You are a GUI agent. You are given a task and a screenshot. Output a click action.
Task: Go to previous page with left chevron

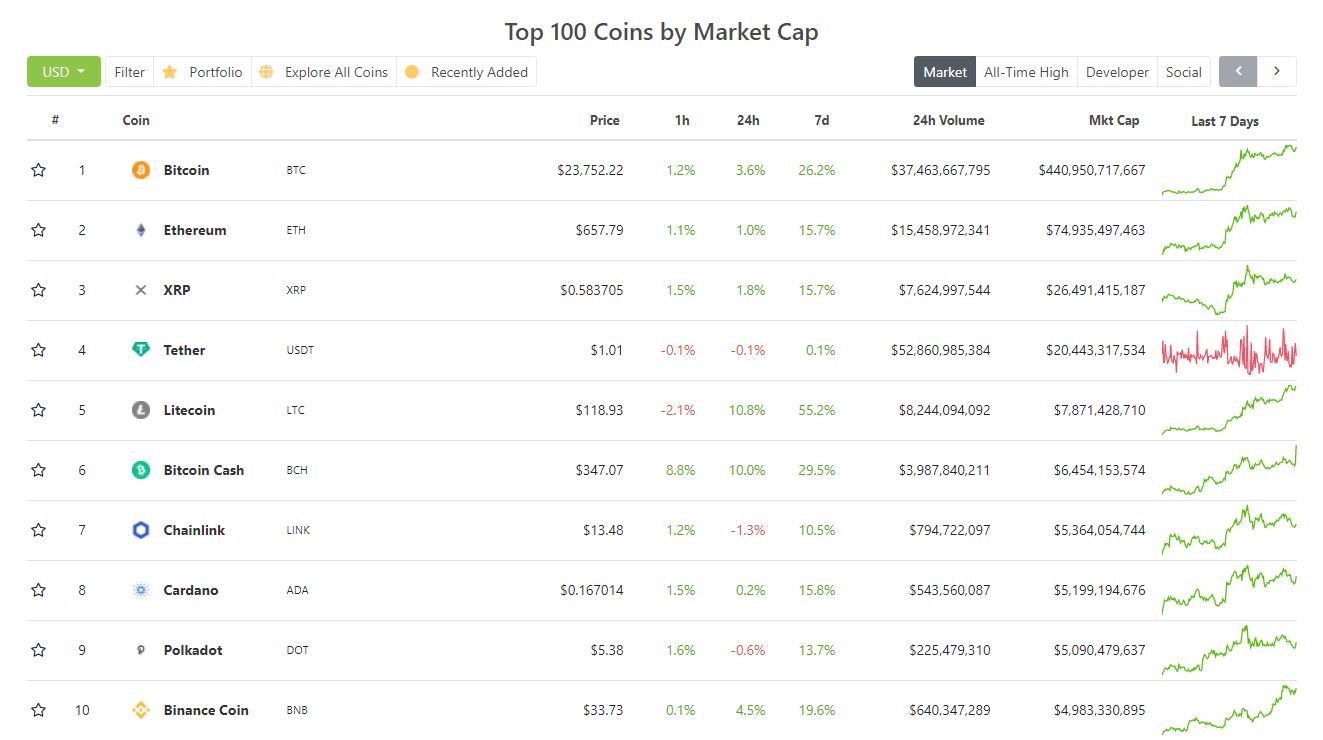[1239, 72]
